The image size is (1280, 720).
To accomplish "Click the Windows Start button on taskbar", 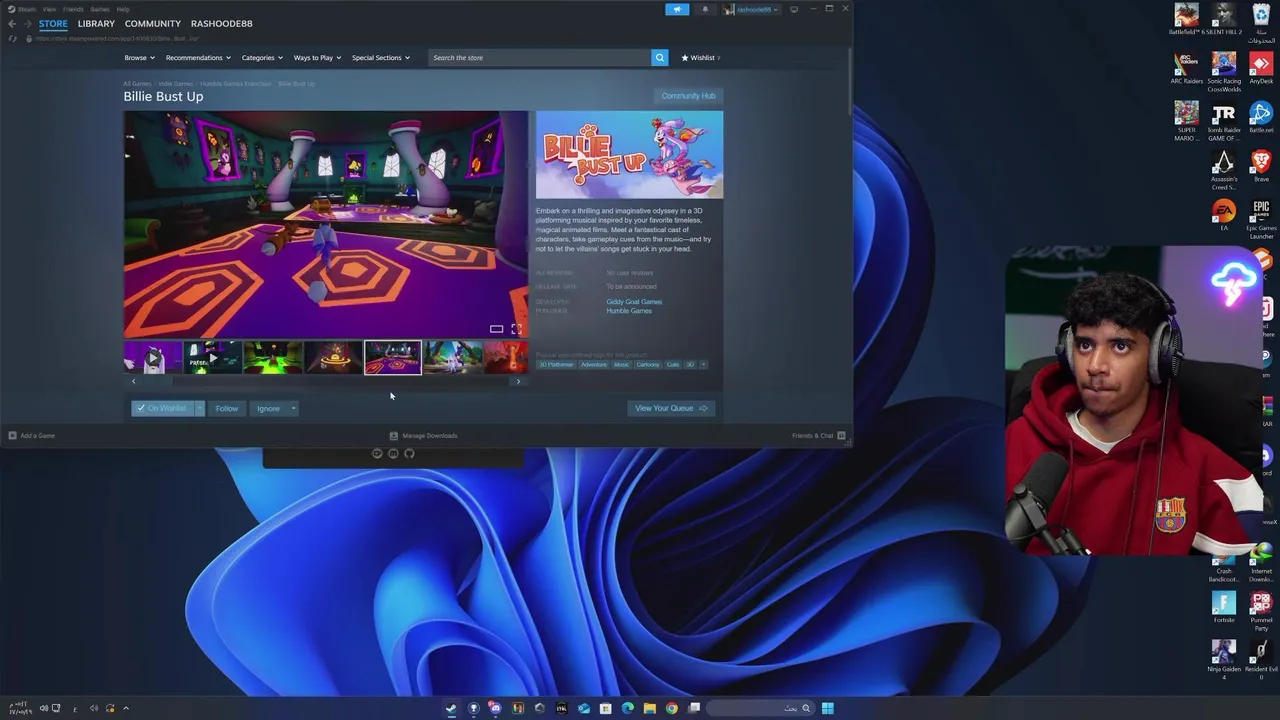I will pos(827,708).
